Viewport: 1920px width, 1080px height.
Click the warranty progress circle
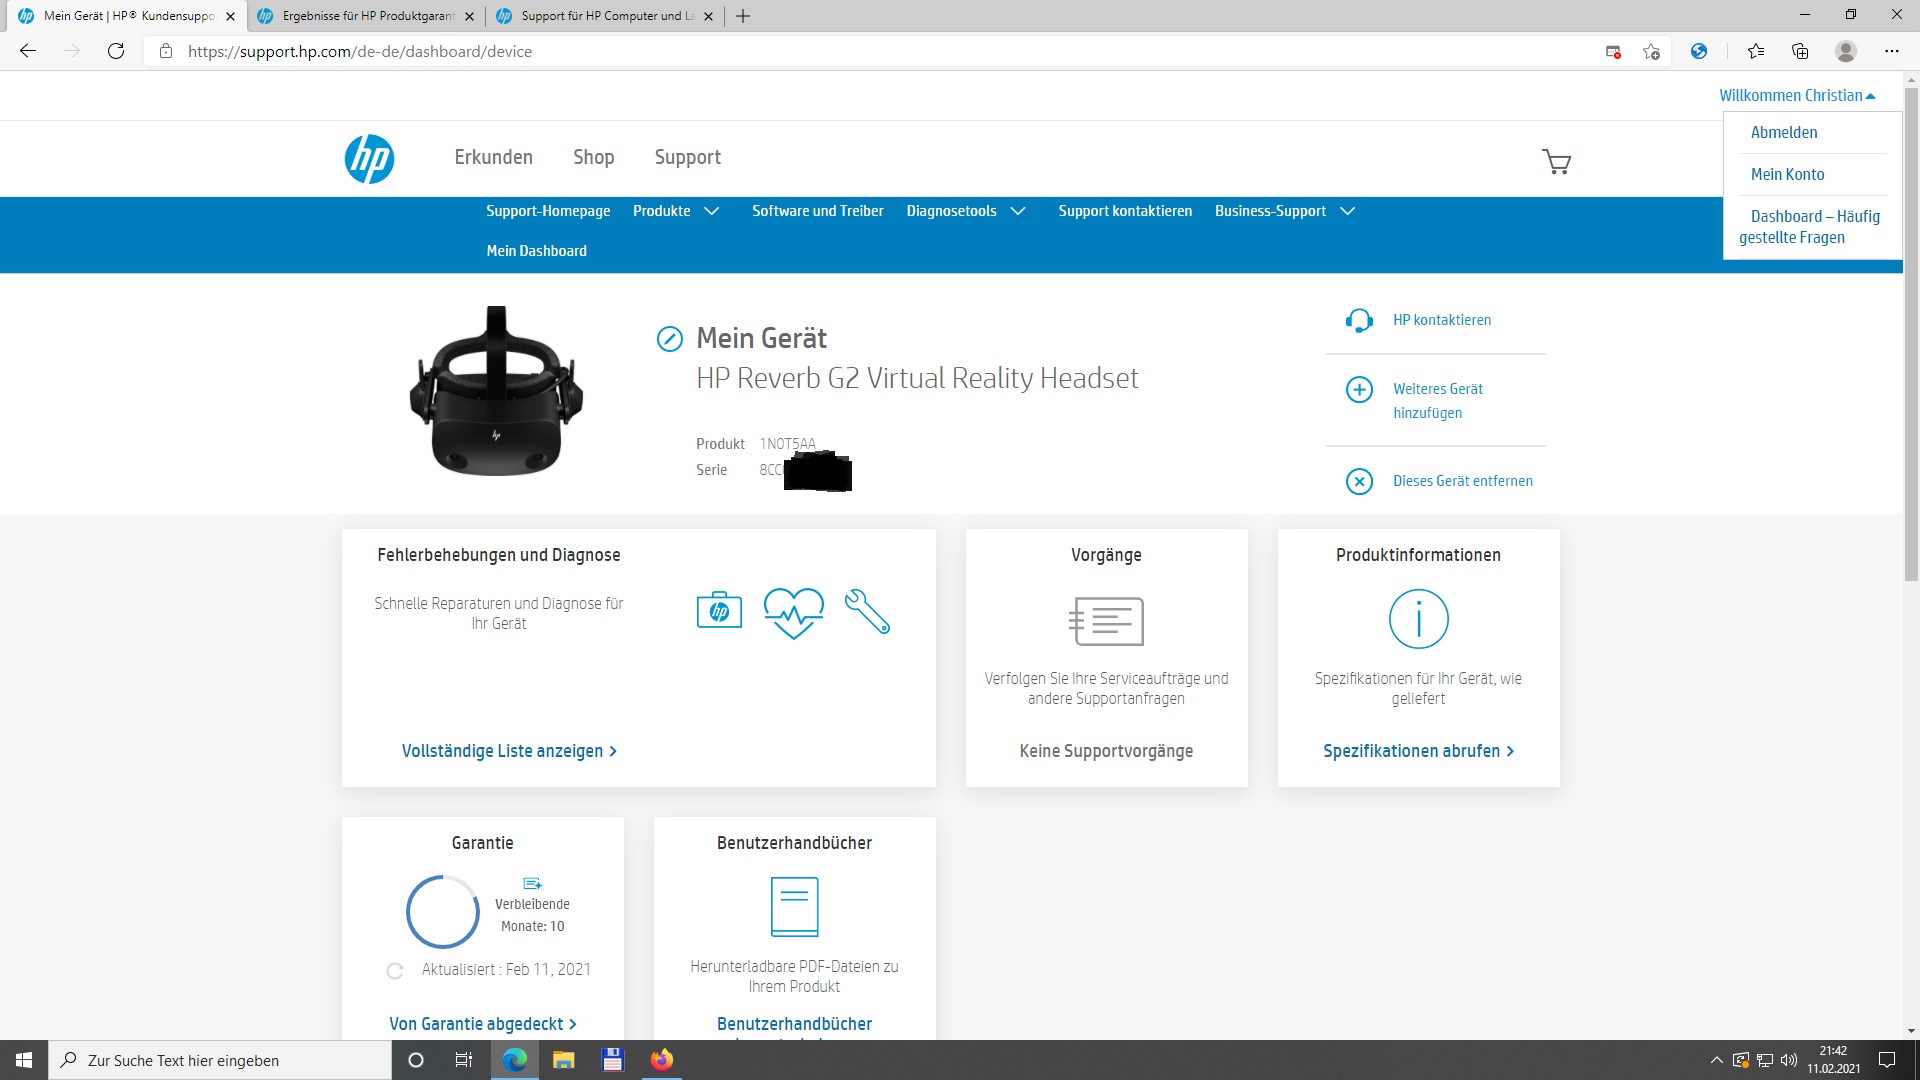(x=442, y=912)
